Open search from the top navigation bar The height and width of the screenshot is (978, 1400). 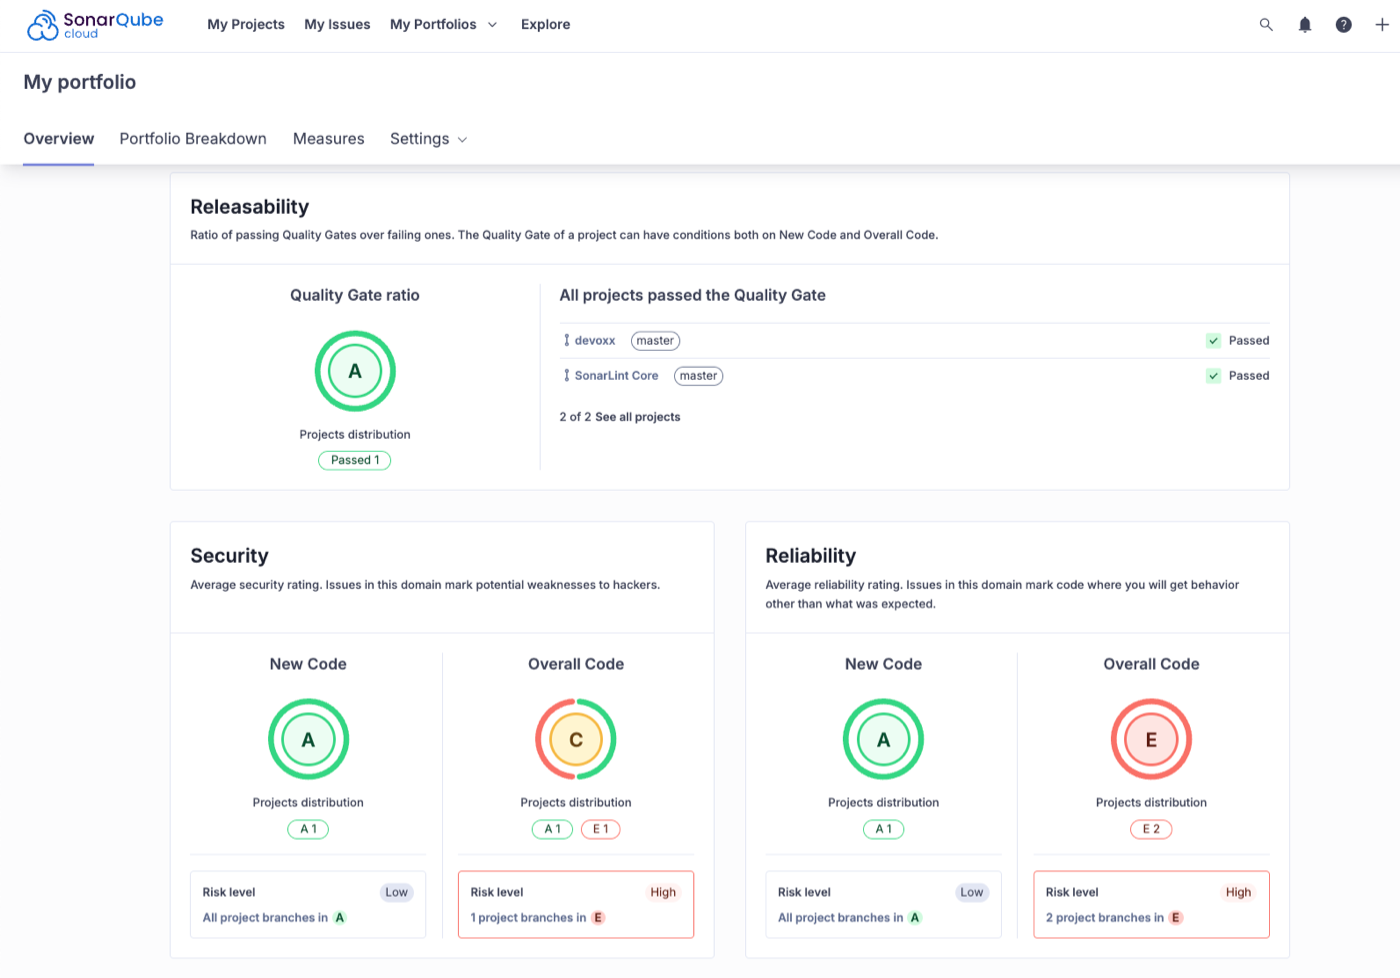[1266, 24]
